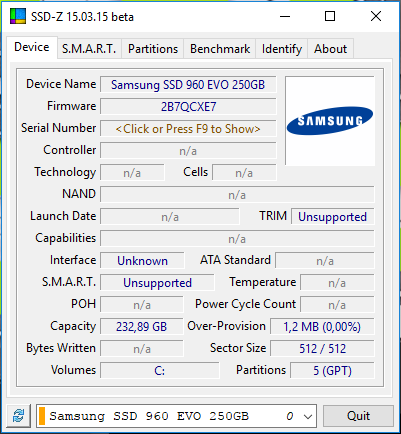Image resolution: width=401 pixels, height=434 pixels.
Task: Click the Power Cycle Count n/a field
Action: coord(337,305)
